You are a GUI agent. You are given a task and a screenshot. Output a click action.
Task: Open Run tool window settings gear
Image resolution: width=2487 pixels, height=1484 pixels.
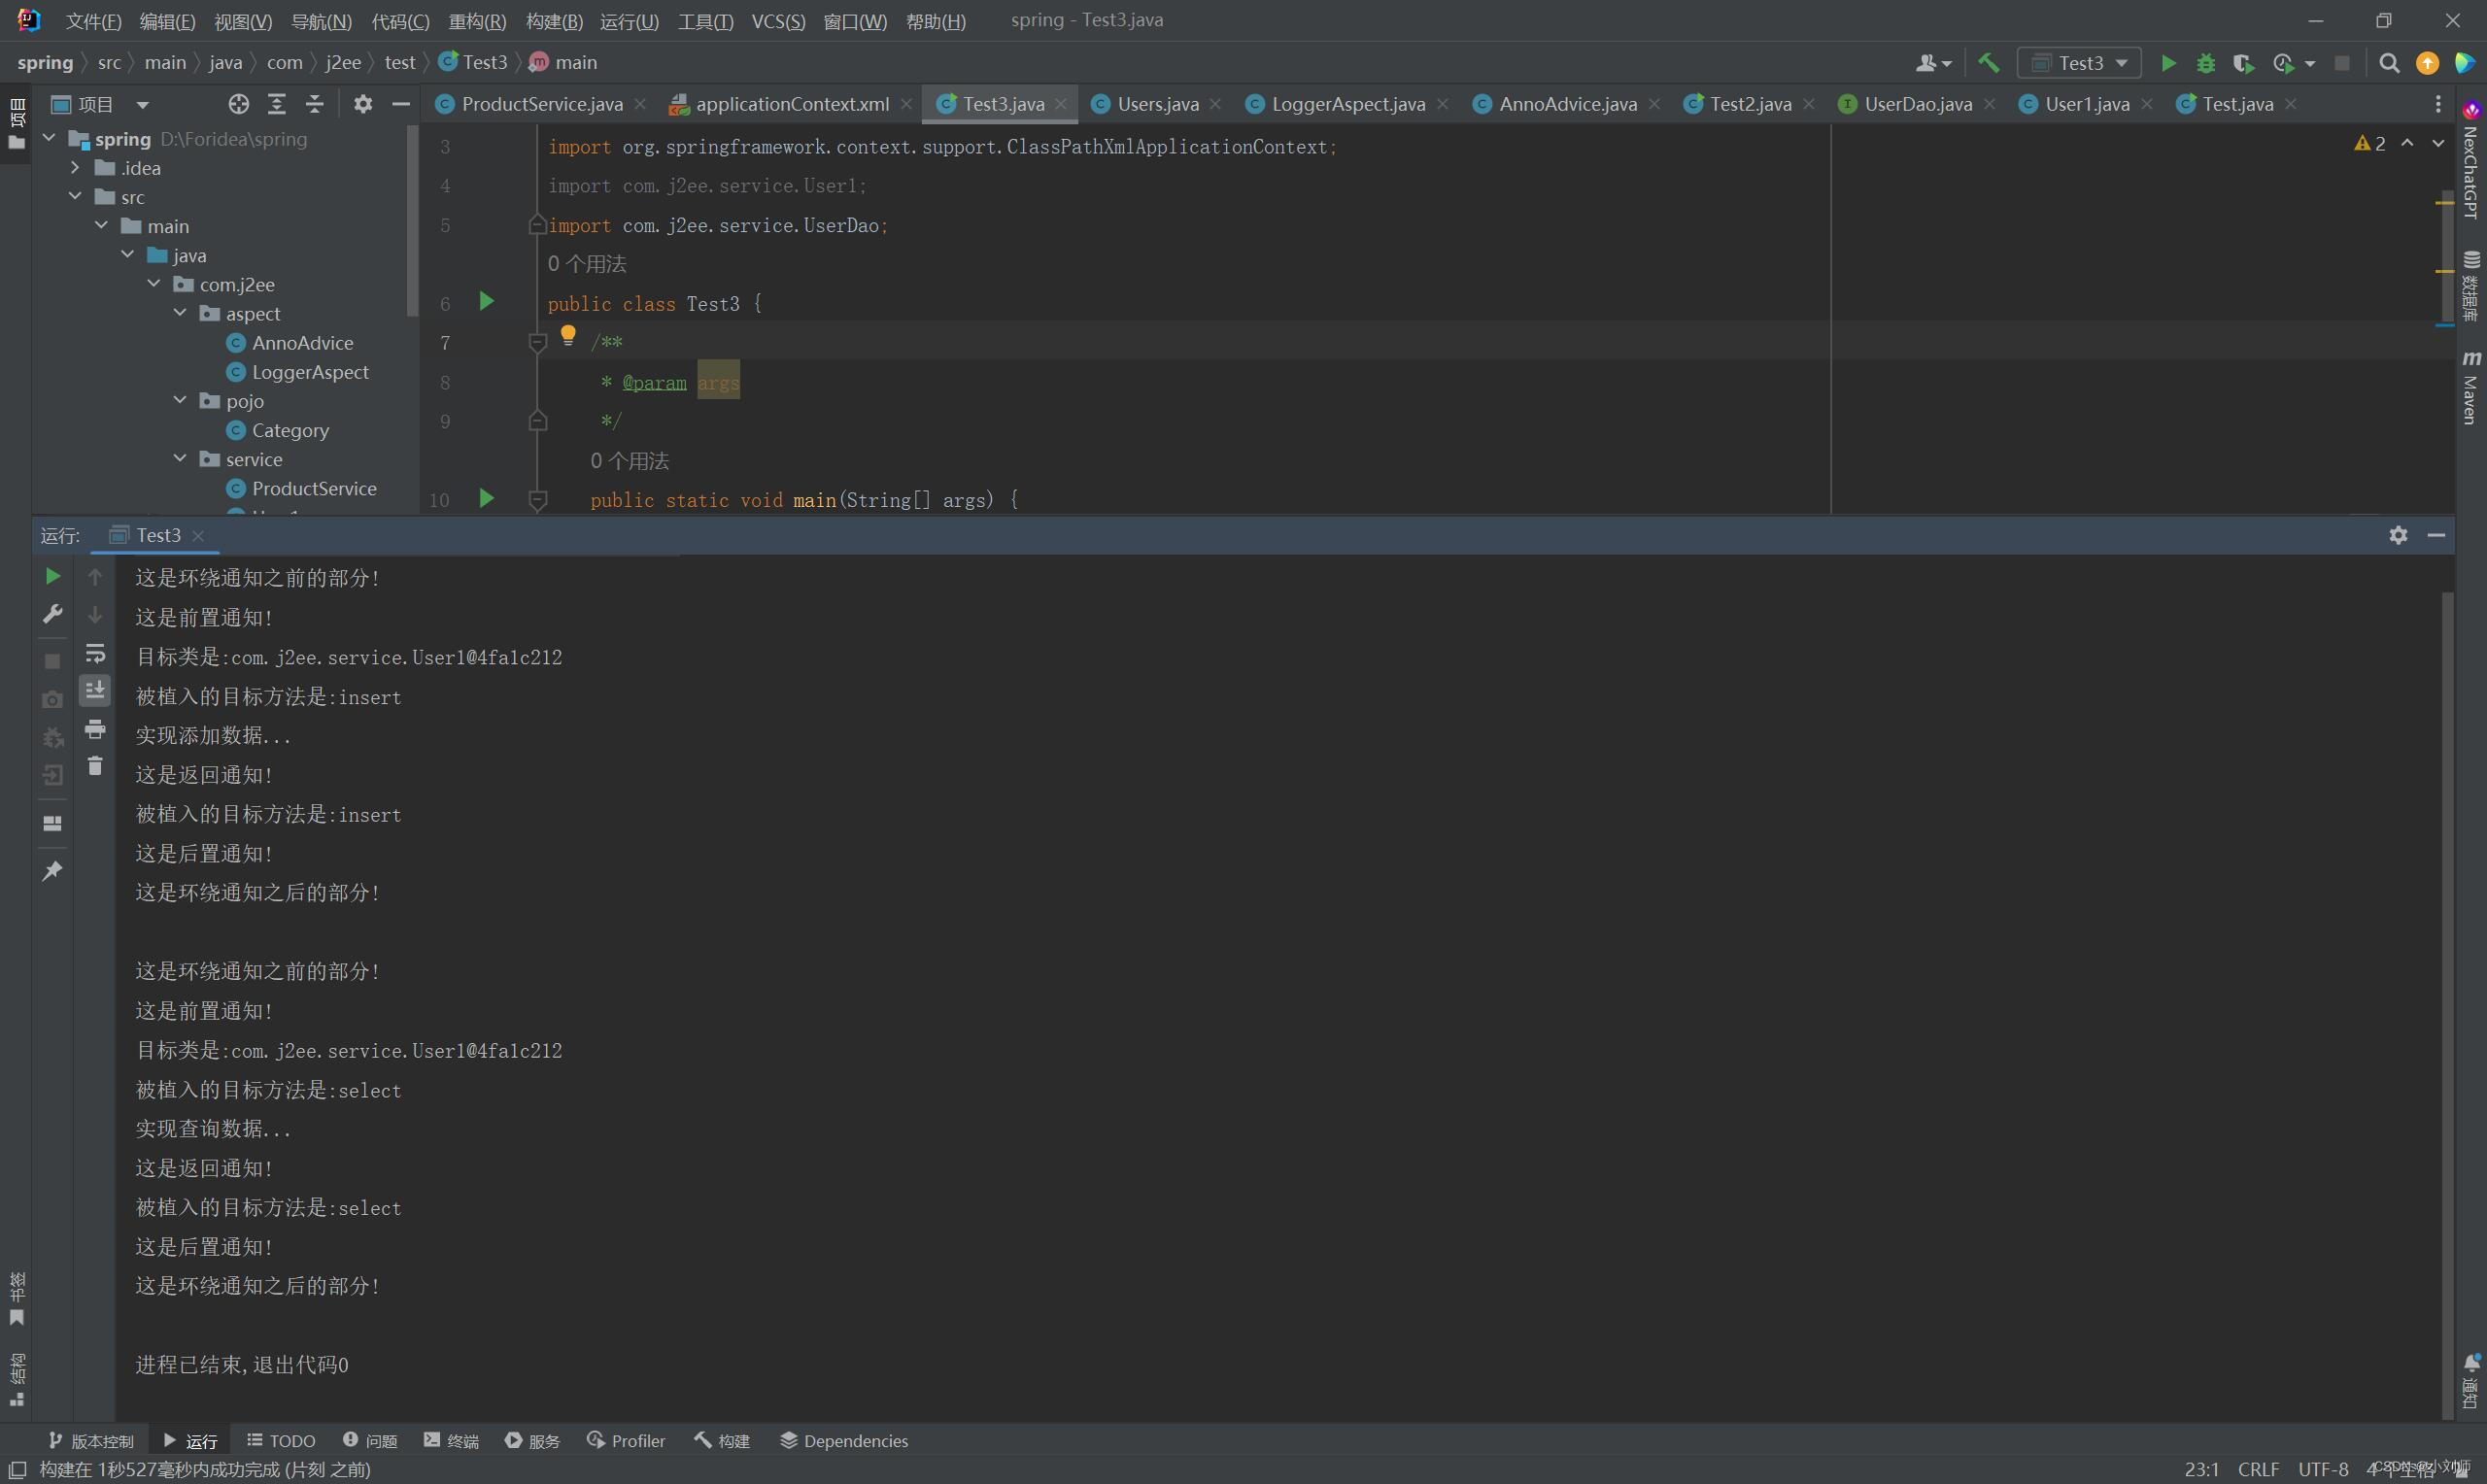[x=2398, y=535]
